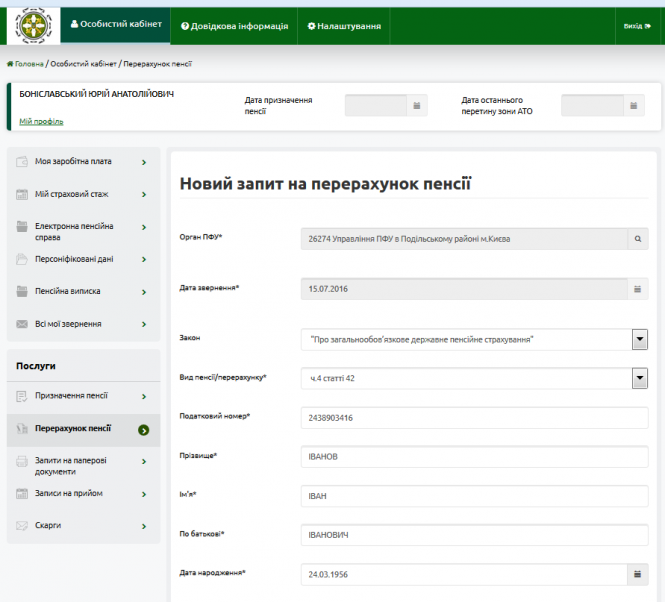Open calendar for Дата призначення пенсії
The image size is (665, 602).
418,105
